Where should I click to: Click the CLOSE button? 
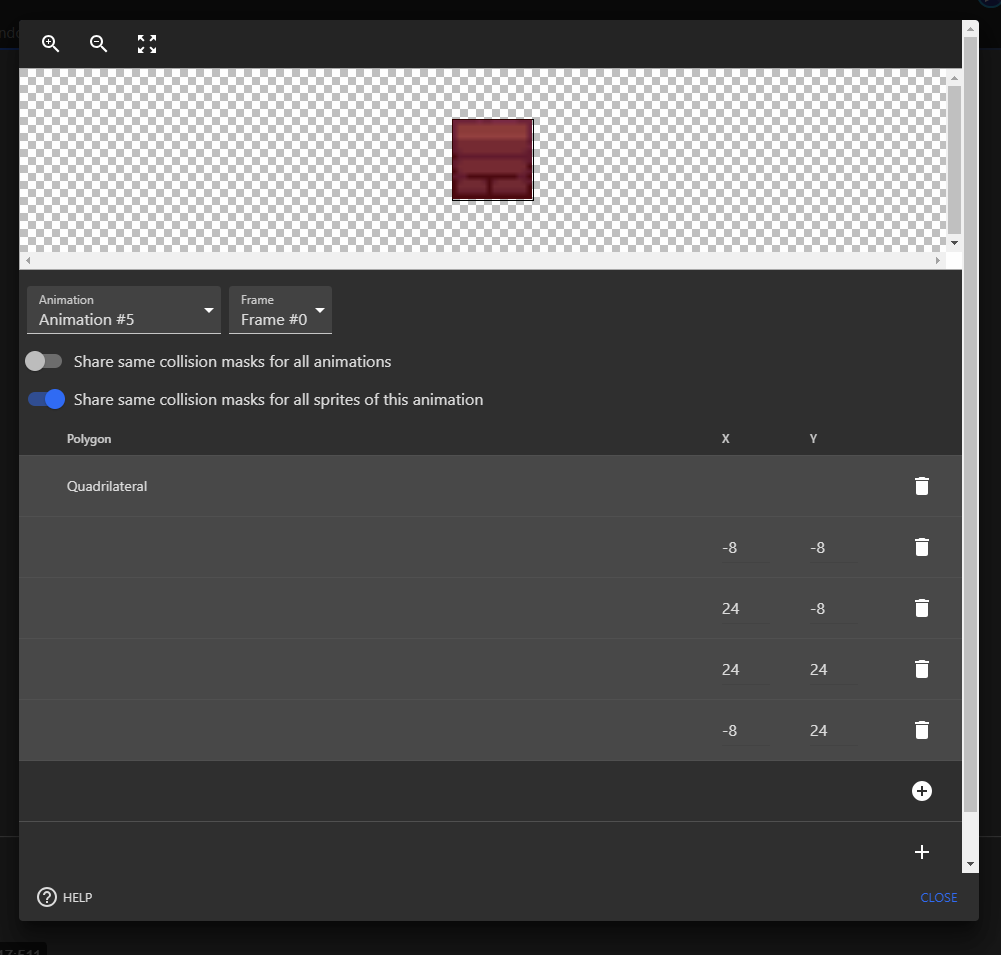point(937,897)
